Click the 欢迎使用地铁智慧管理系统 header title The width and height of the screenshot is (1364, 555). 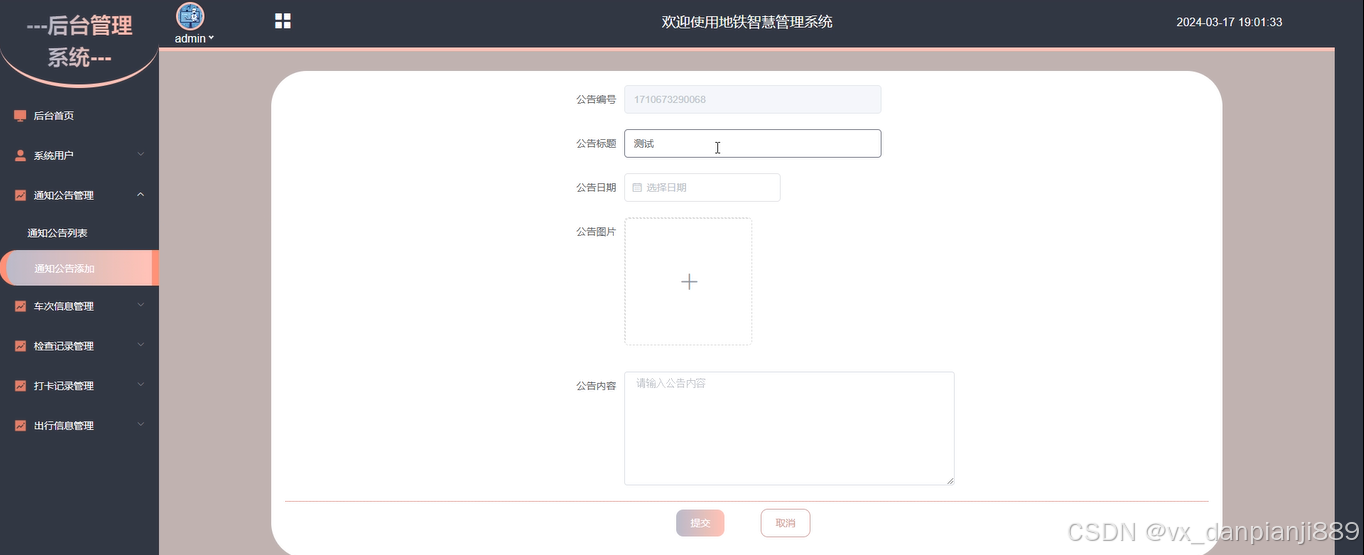click(747, 22)
